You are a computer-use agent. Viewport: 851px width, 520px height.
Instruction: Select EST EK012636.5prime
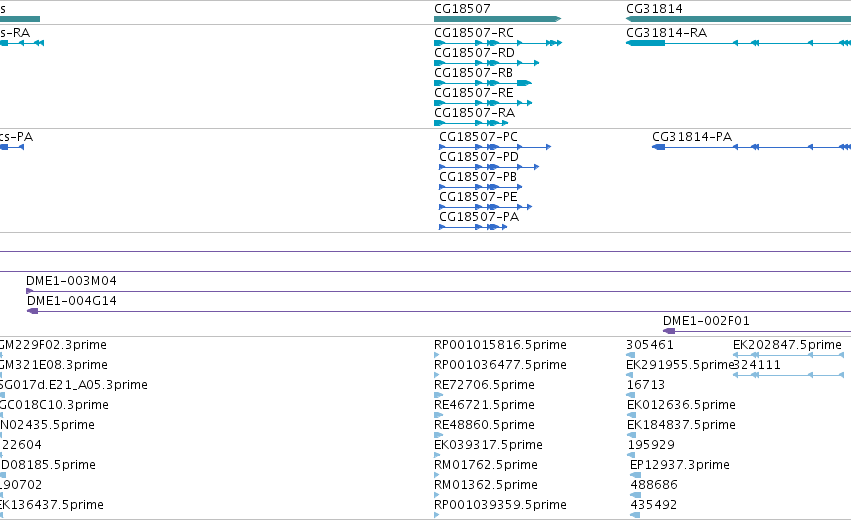pos(681,405)
